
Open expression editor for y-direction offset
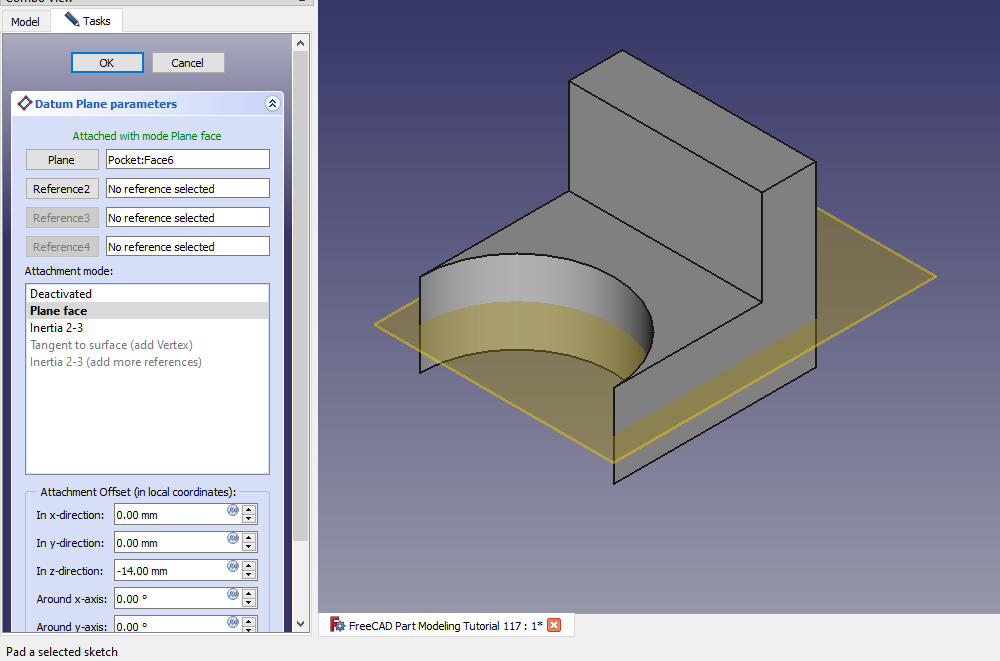(x=233, y=538)
